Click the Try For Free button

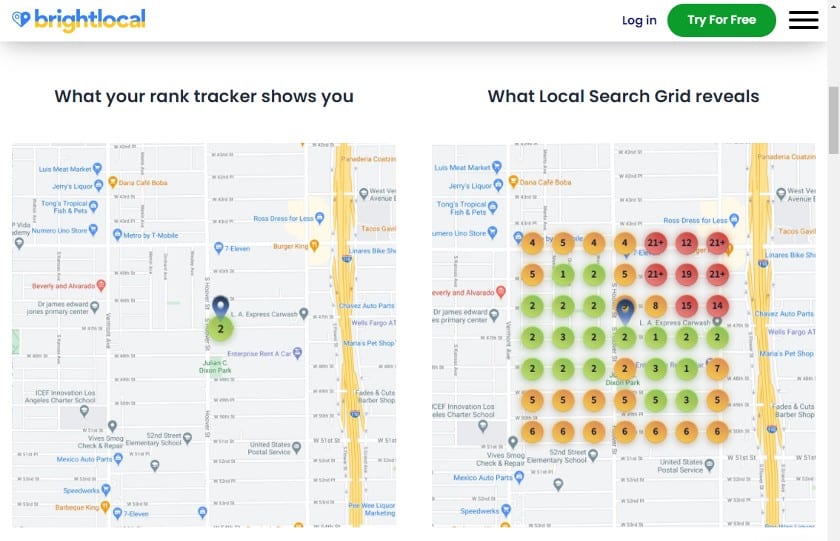[721, 20]
